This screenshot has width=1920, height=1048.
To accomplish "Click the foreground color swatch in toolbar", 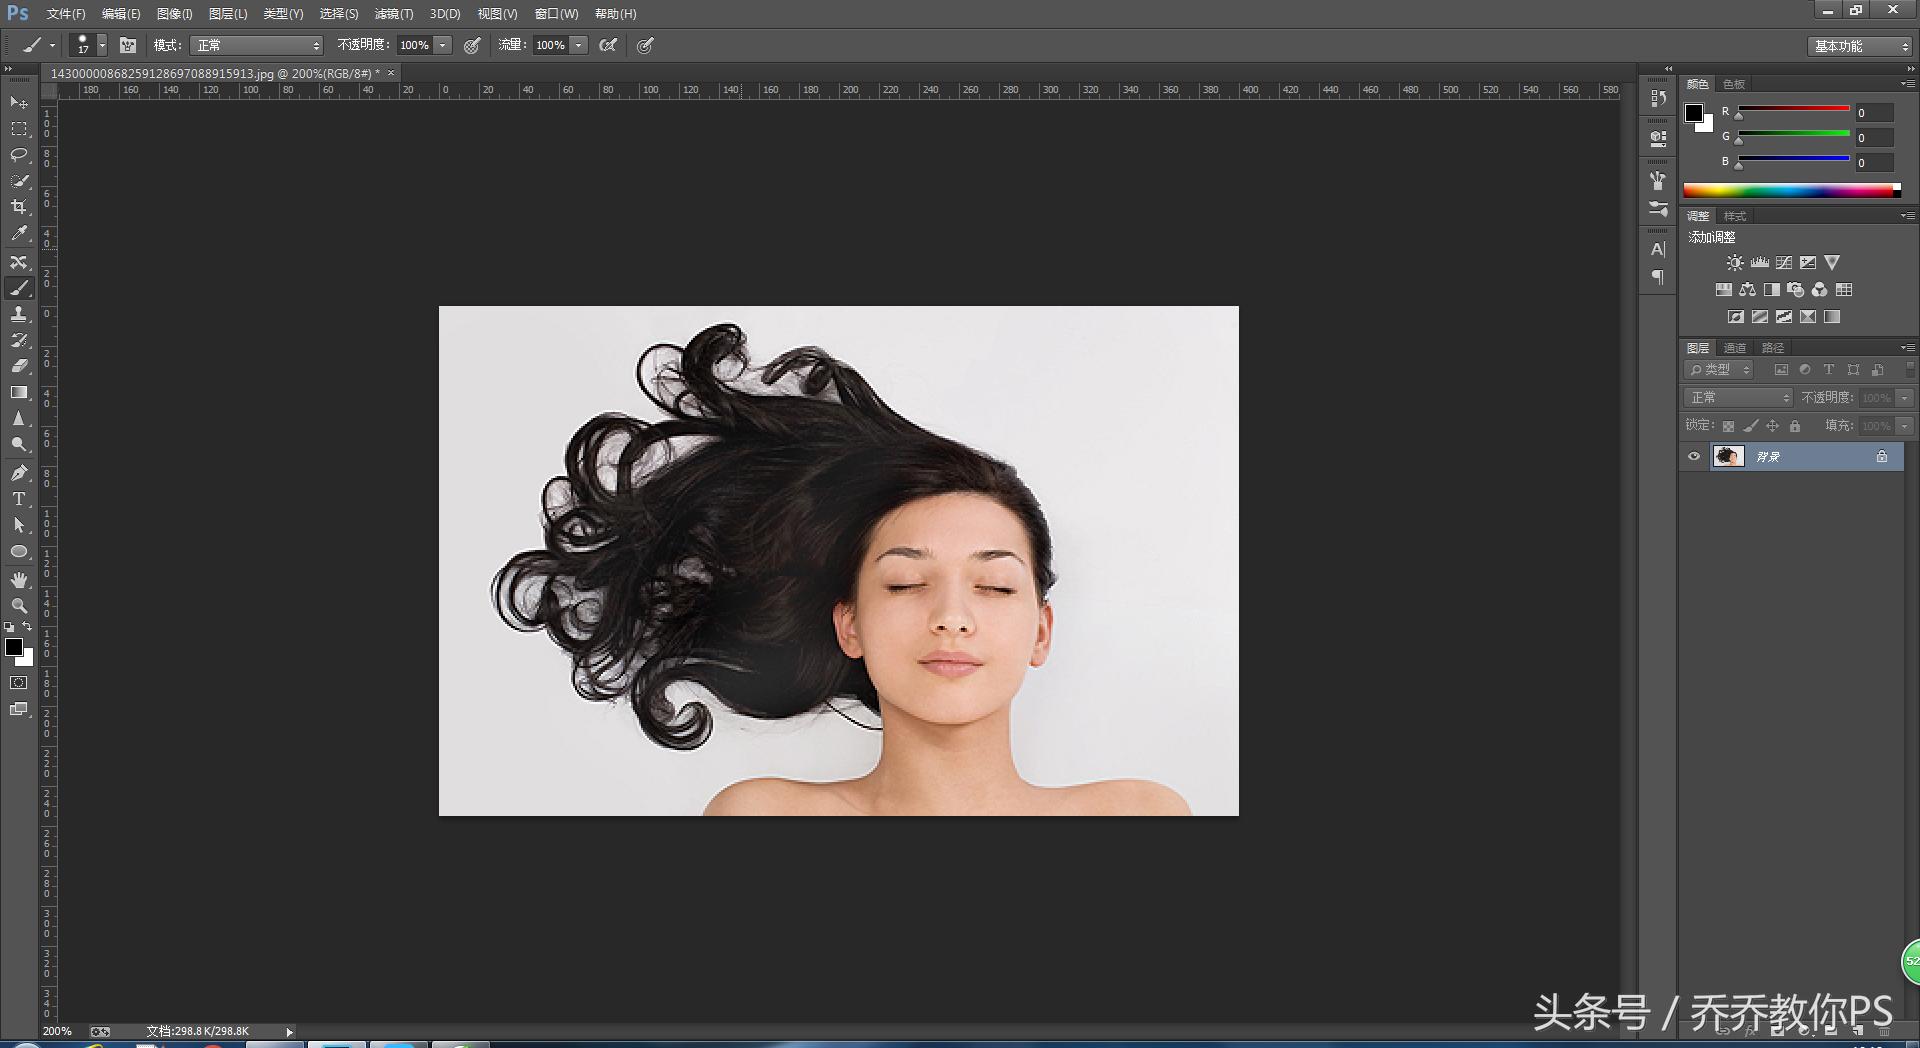I will [14, 648].
